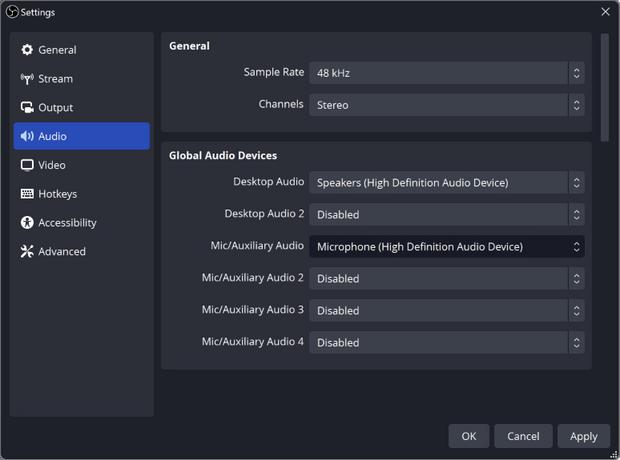Click the Video screen icon
This screenshot has width=620, height=460.
[x=27, y=165]
